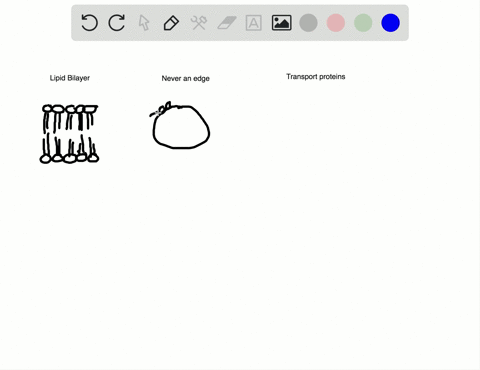Viewport: 480px width, 370px height.
Task: Open the tools wrench and hammer icon
Action: coord(199,23)
